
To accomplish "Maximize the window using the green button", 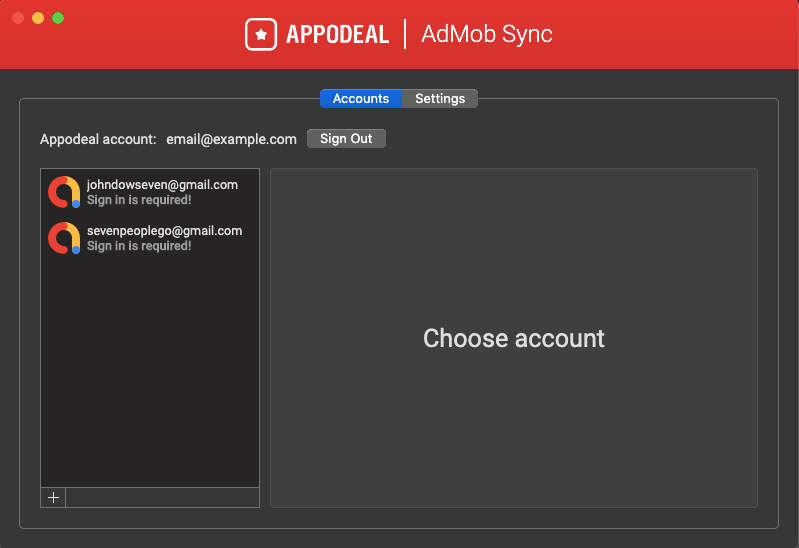I will click(58, 18).
